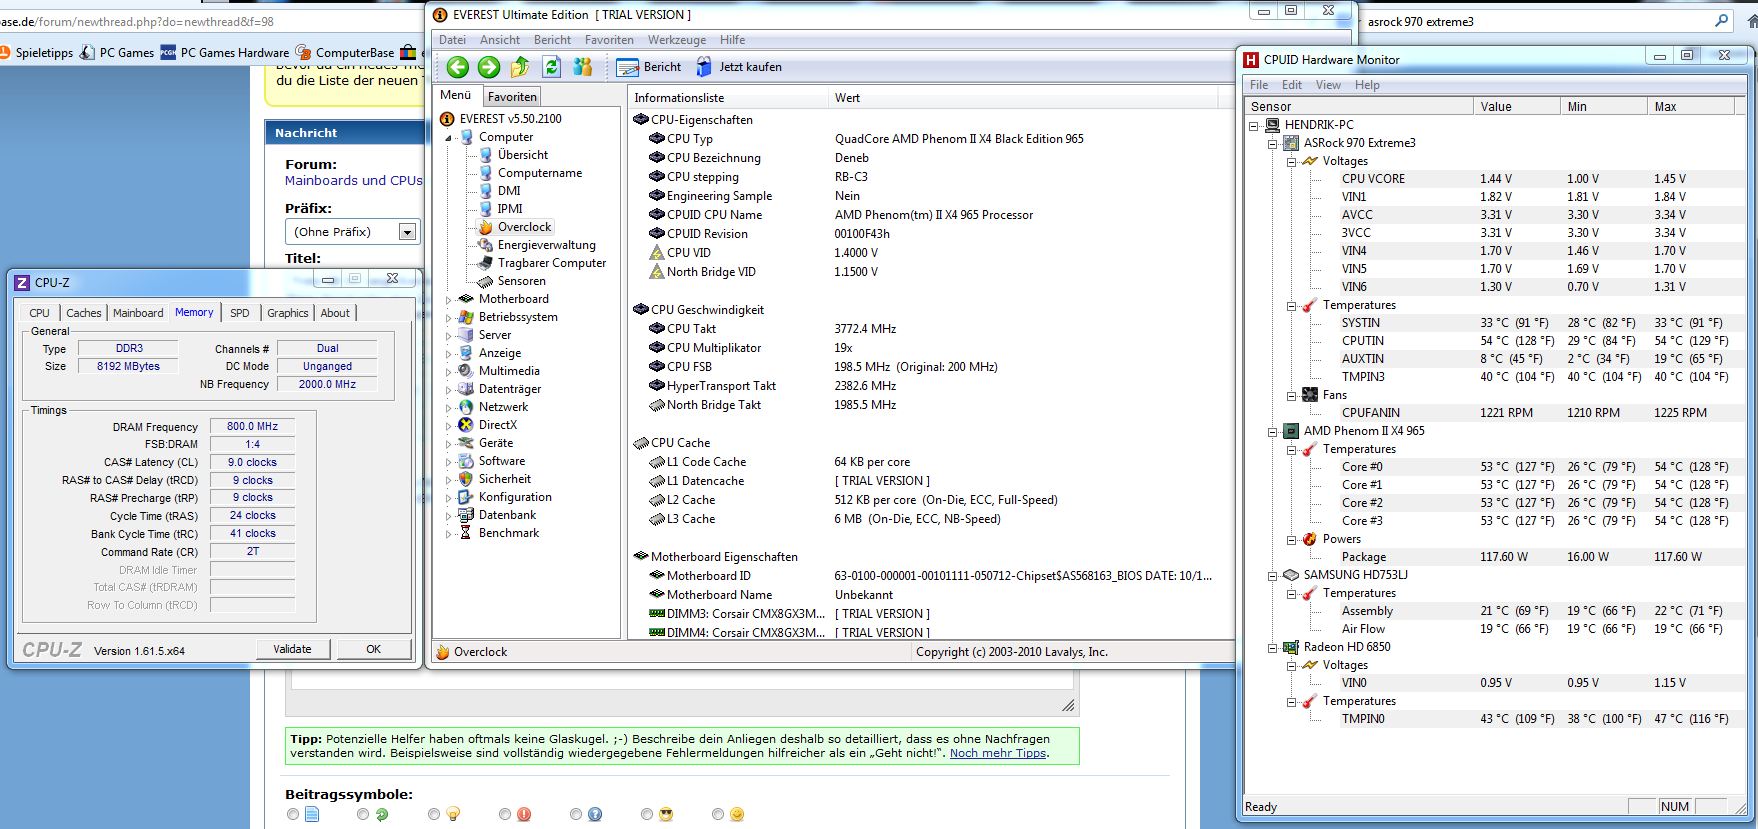1758x829 pixels.
Task: Open Mainboards und CPUs forum link
Action: [354, 181]
